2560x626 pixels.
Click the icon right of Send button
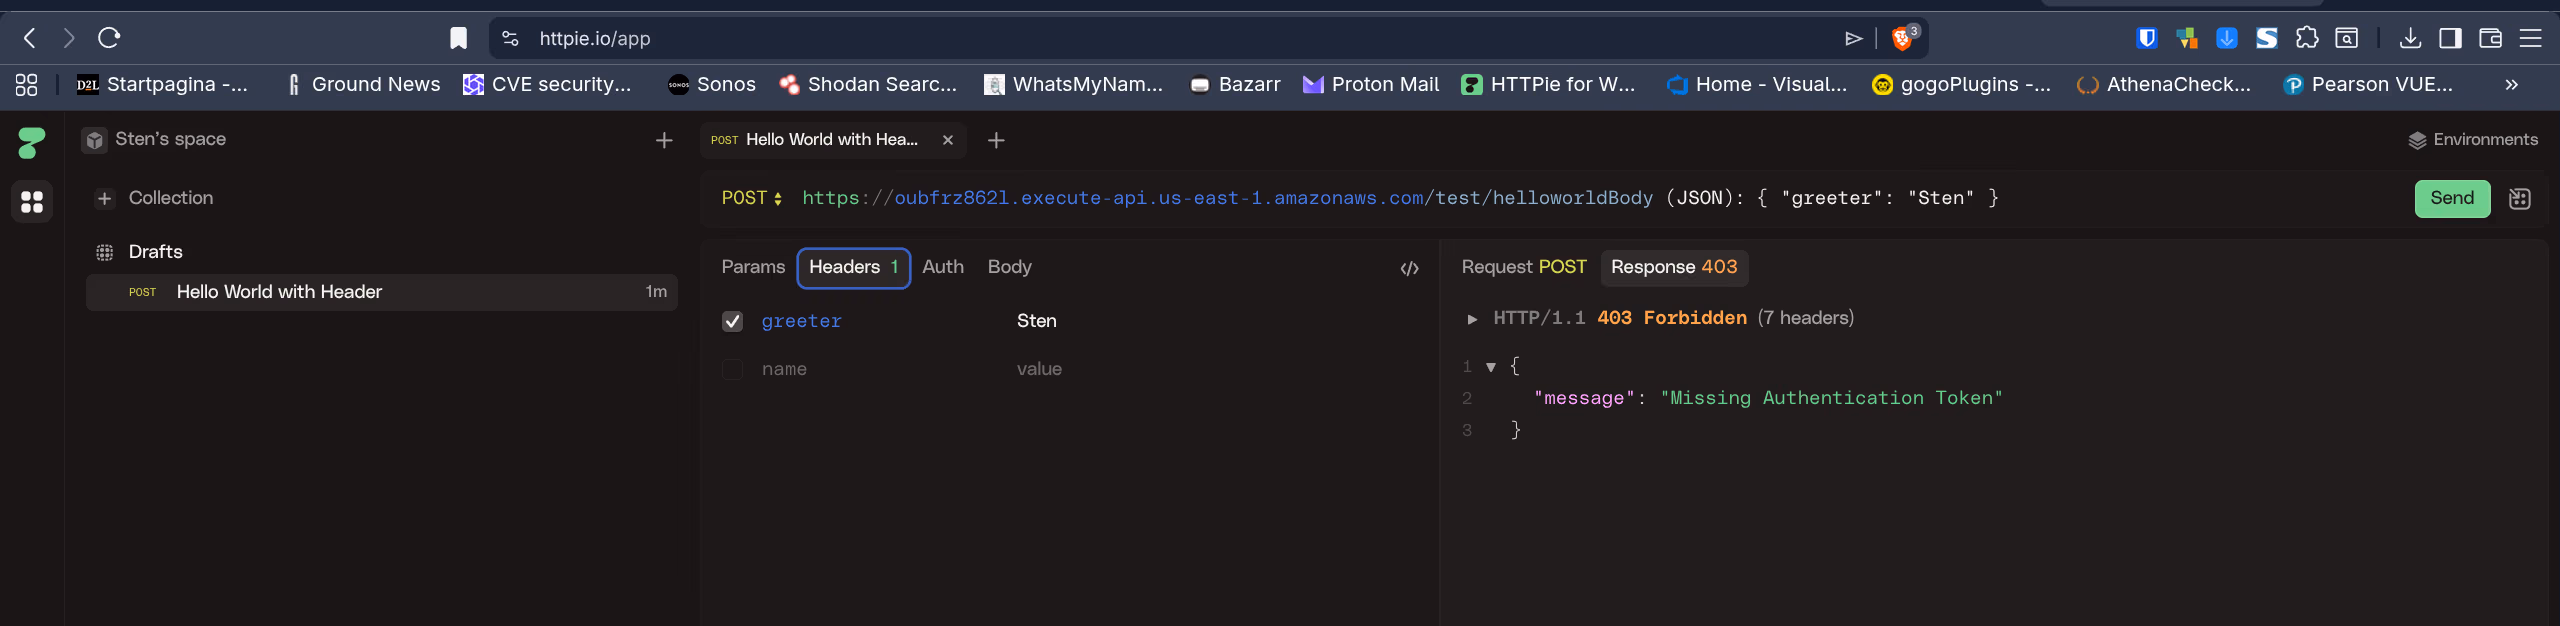point(2520,199)
